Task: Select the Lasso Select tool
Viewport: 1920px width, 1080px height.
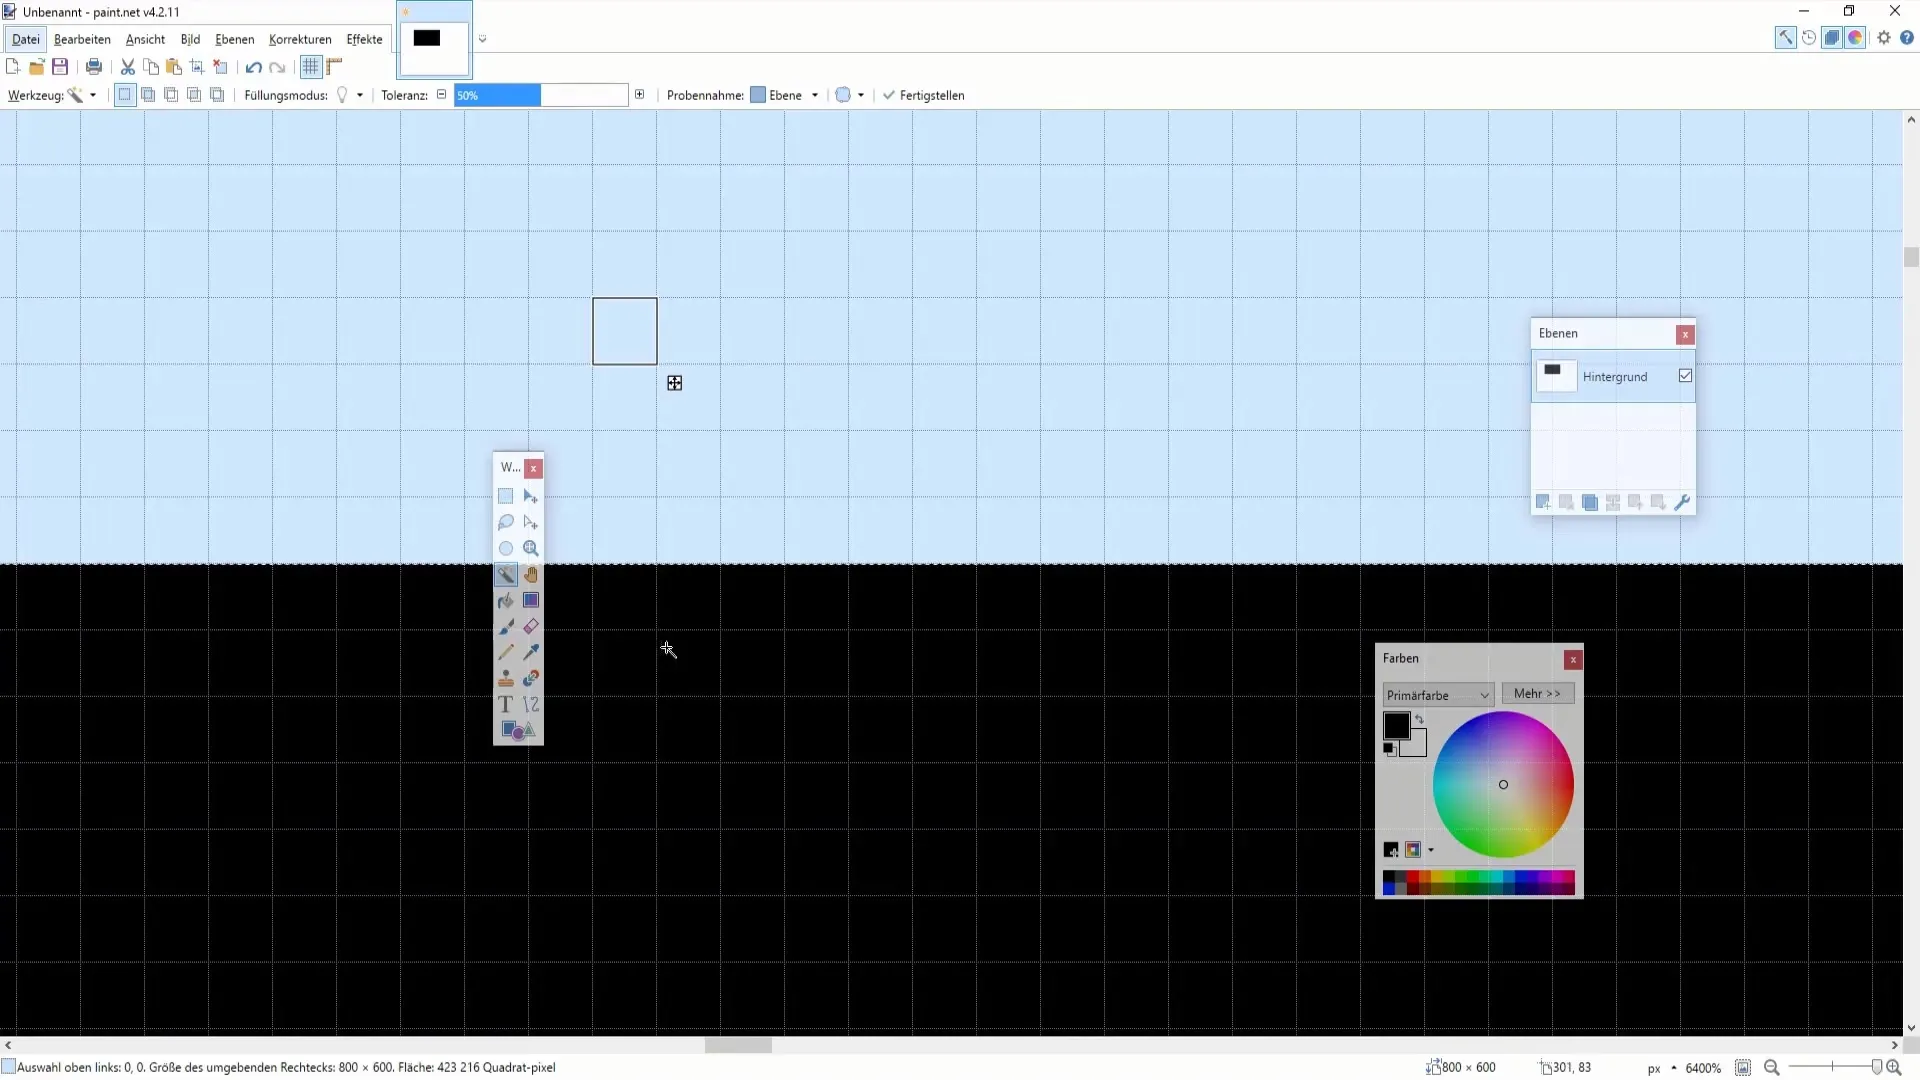Action: [506, 522]
